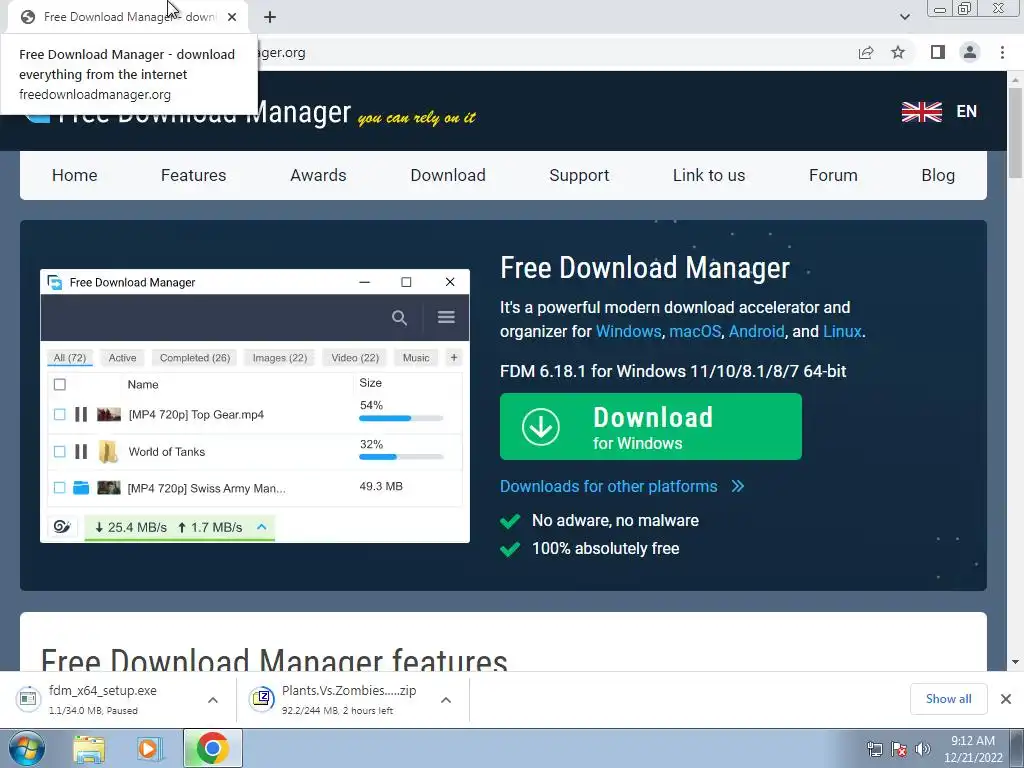Go to Home in site navigation
Screen dimensions: 1024x768
tap(74, 175)
